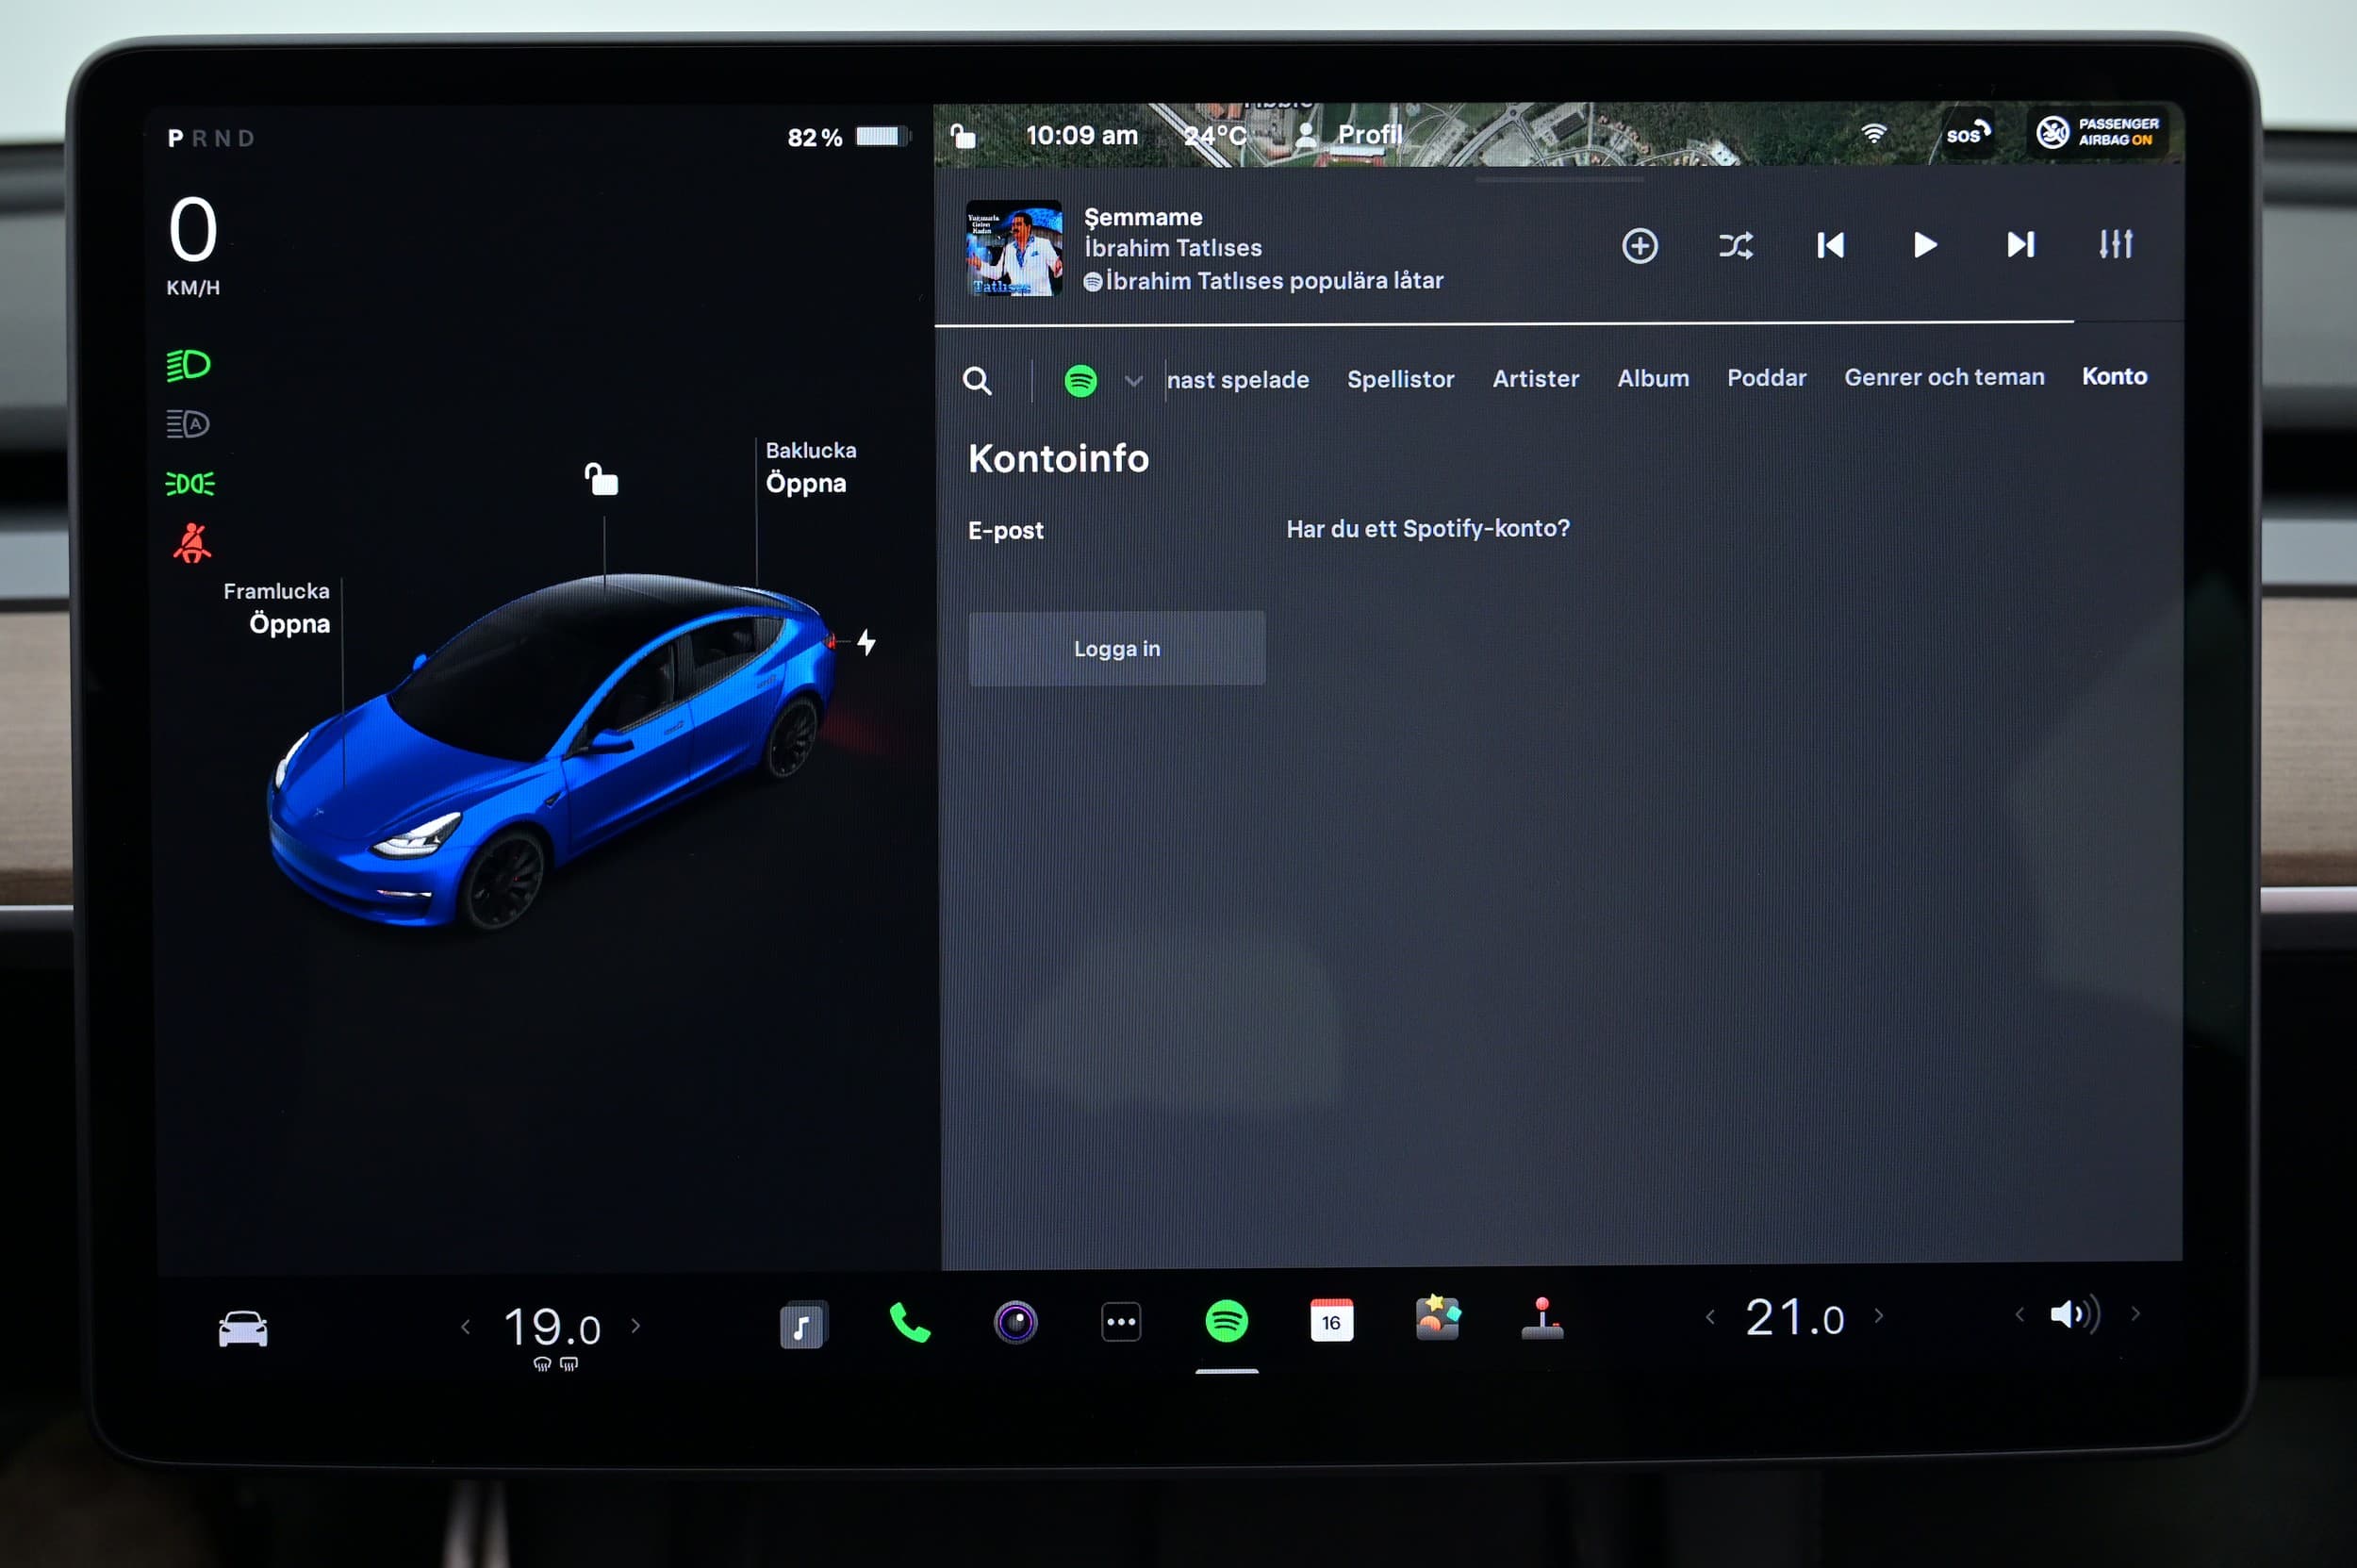Open Wi-Fi settings from status bar
This screenshot has height=1568, width=2357.
tap(1873, 133)
